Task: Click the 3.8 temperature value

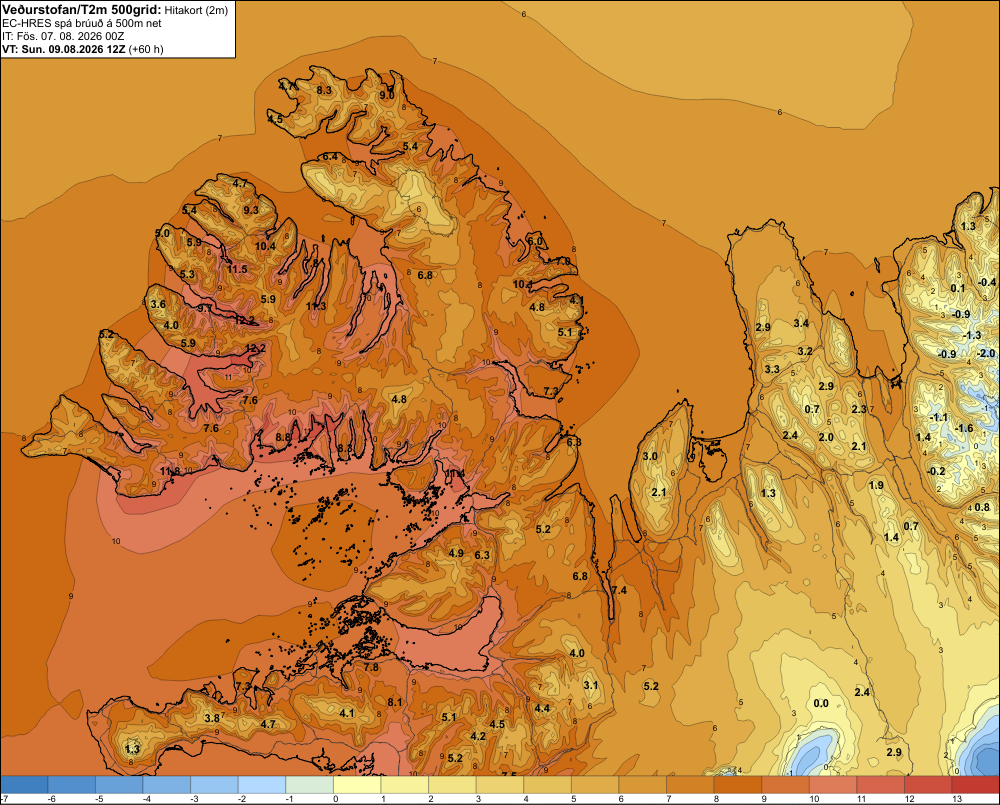Action: 212,718
